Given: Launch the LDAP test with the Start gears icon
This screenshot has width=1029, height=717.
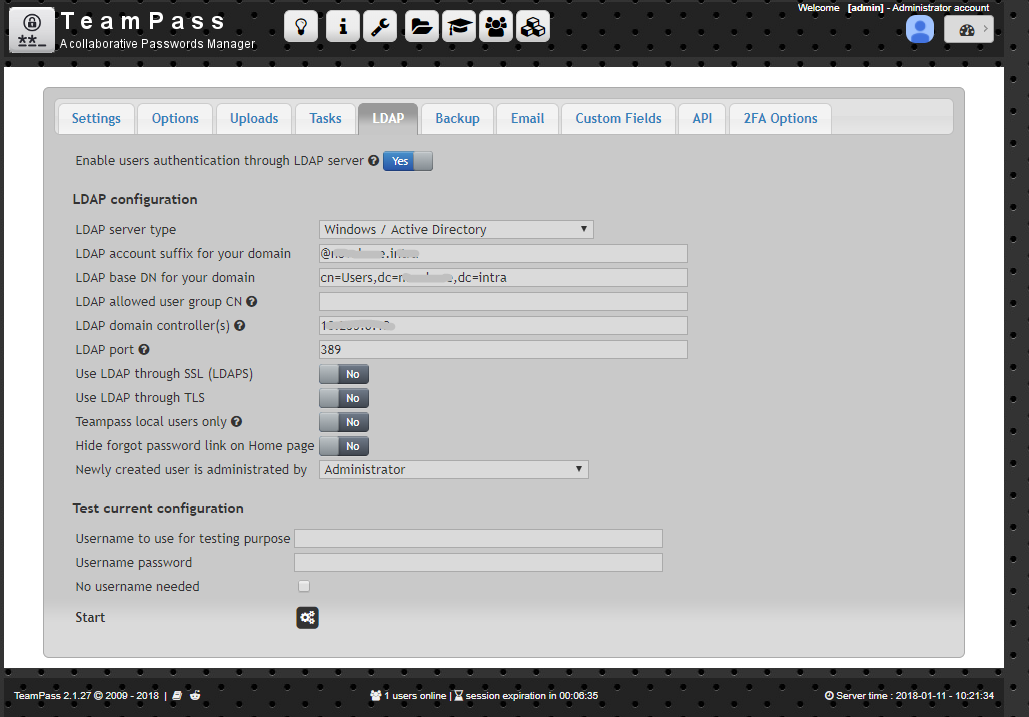Looking at the screenshot, I should pyautogui.click(x=307, y=617).
